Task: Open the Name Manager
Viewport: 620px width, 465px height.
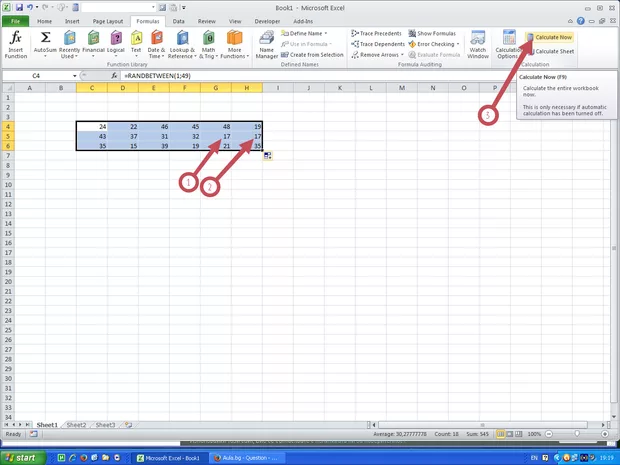Action: click(267, 45)
